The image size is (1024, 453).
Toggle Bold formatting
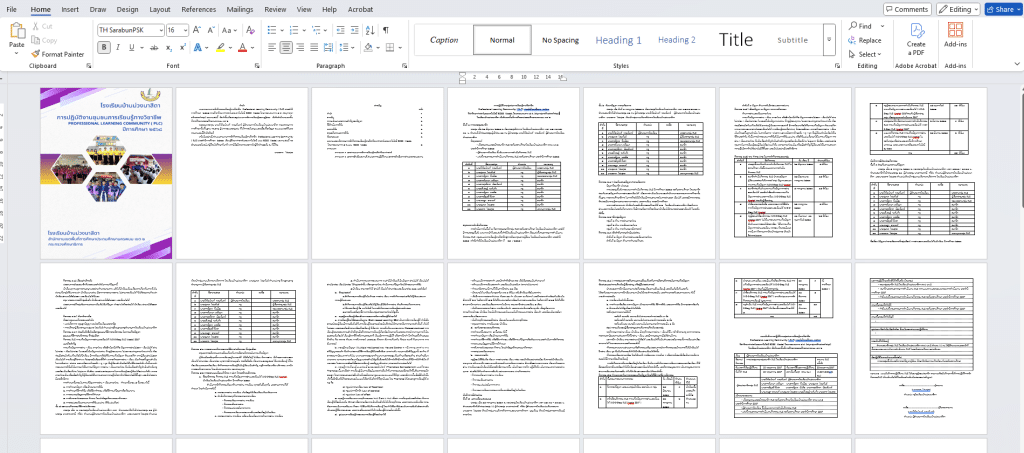103,47
